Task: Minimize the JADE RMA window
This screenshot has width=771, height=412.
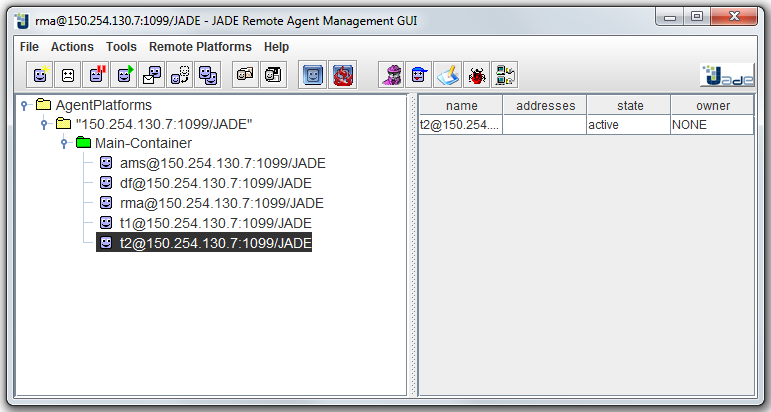Action: pos(670,17)
